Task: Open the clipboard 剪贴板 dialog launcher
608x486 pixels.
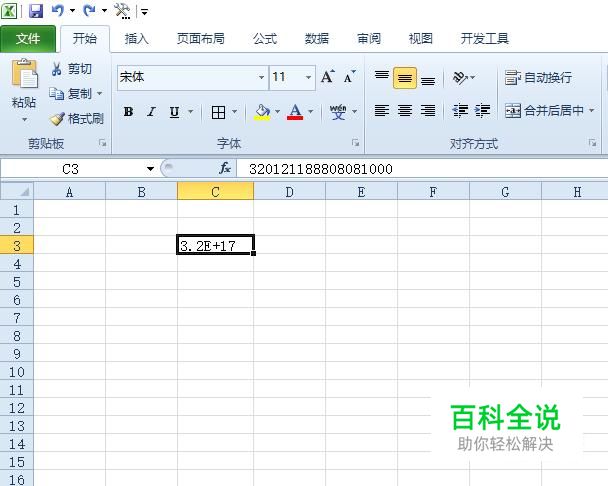Action: [x=103, y=143]
